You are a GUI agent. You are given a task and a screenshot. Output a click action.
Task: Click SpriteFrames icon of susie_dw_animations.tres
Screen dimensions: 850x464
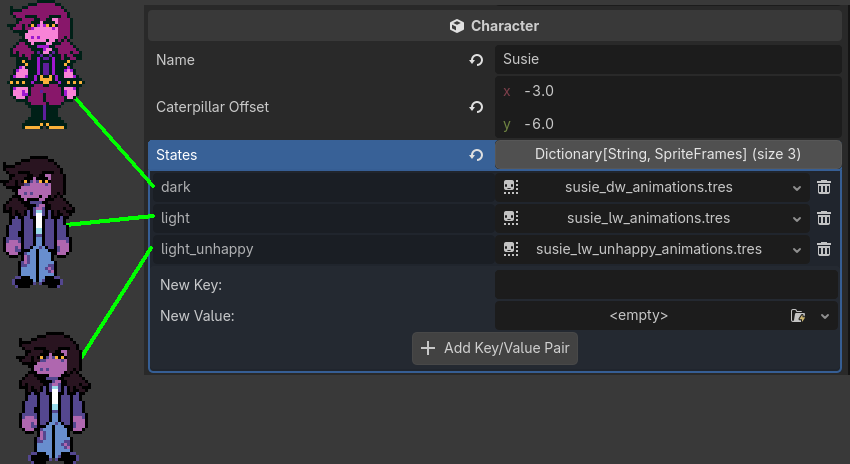click(511, 187)
